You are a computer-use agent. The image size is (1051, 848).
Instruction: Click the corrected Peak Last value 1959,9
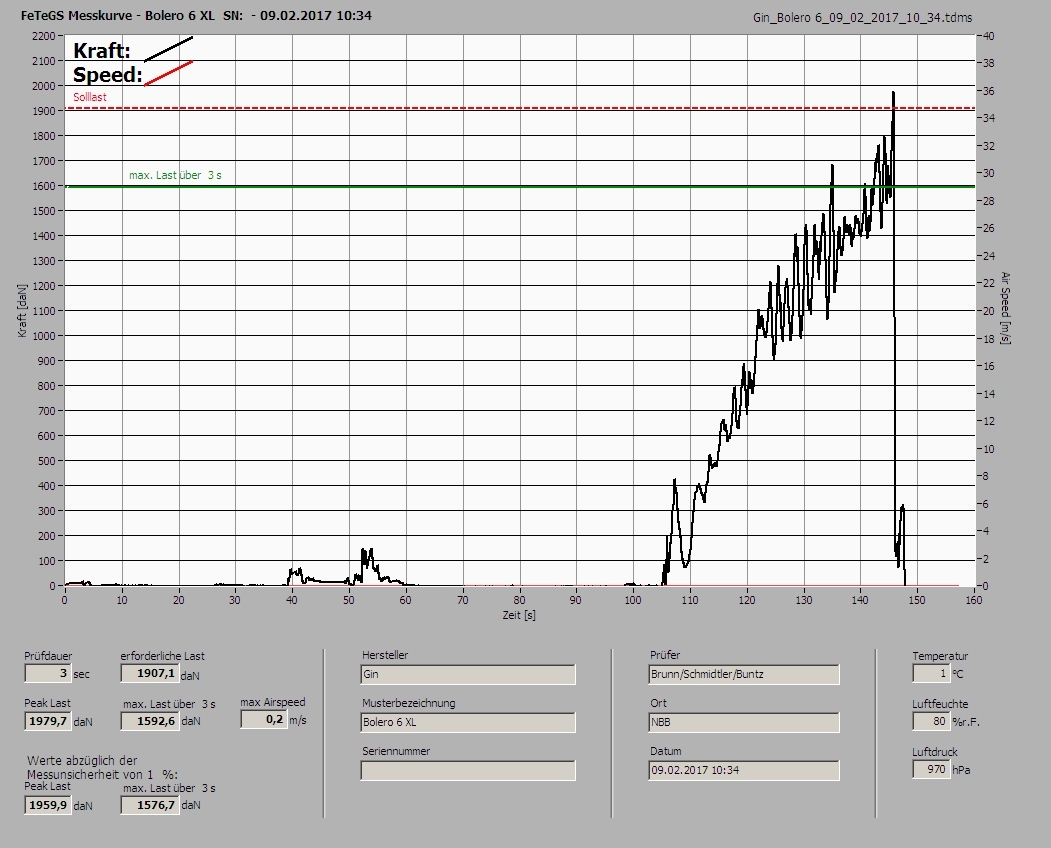point(48,804)
